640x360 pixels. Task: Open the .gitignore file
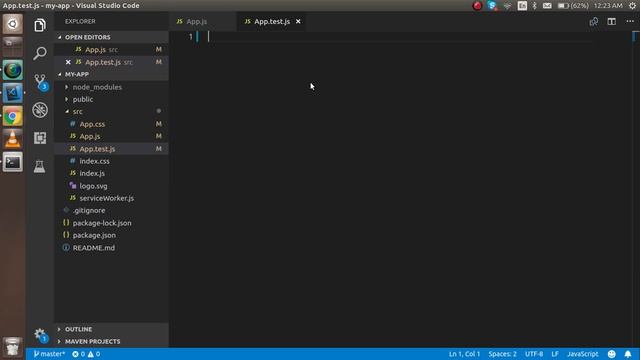click(111, 211)
